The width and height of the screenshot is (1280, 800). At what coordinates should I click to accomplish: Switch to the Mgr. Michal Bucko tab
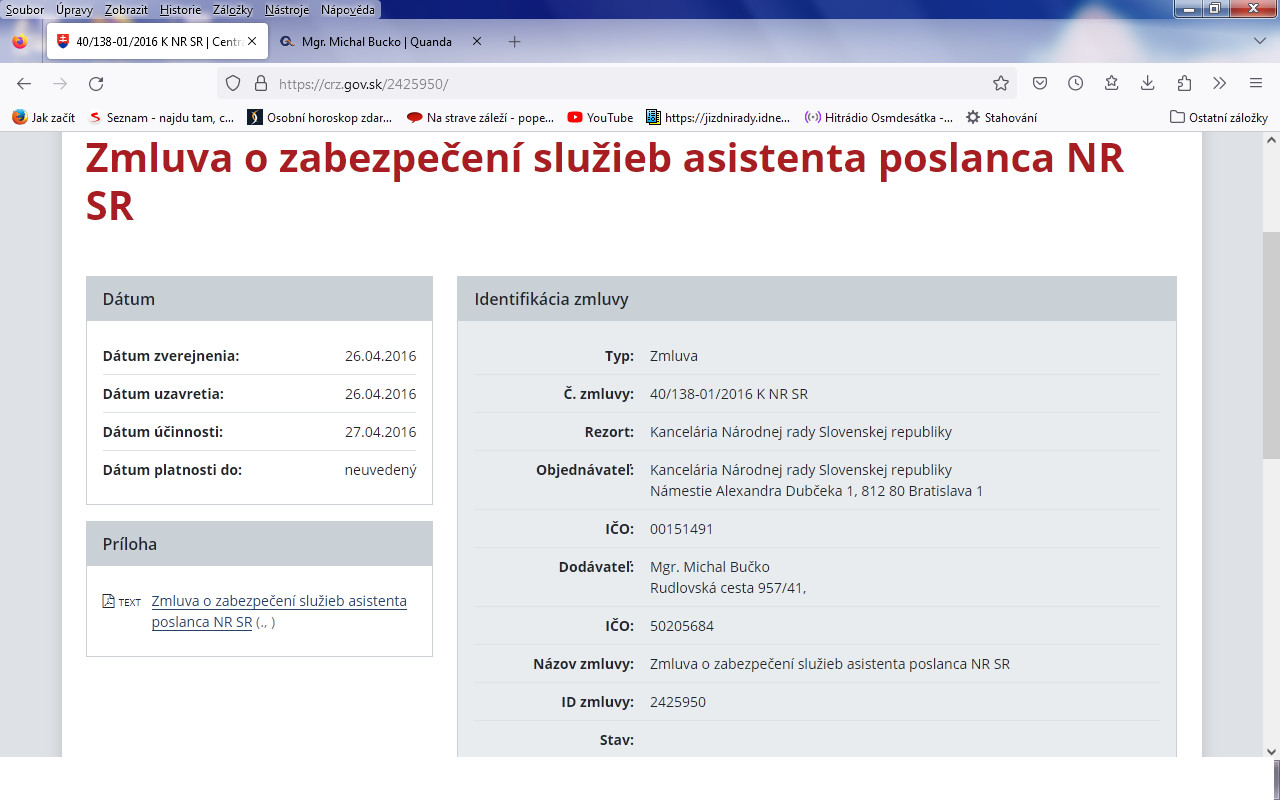[376, 42]
